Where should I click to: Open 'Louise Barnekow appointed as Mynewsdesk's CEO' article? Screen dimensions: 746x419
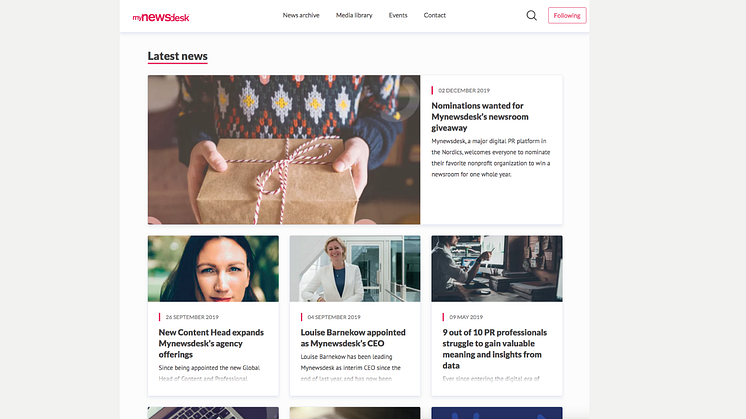tap(353, 338)
